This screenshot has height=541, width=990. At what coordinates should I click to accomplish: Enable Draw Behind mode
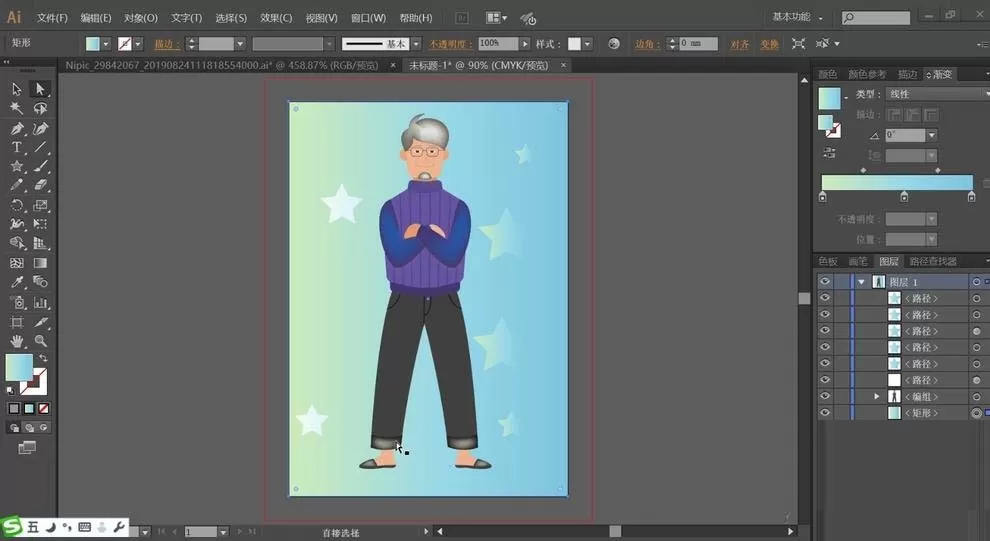(x=29, y=428)
